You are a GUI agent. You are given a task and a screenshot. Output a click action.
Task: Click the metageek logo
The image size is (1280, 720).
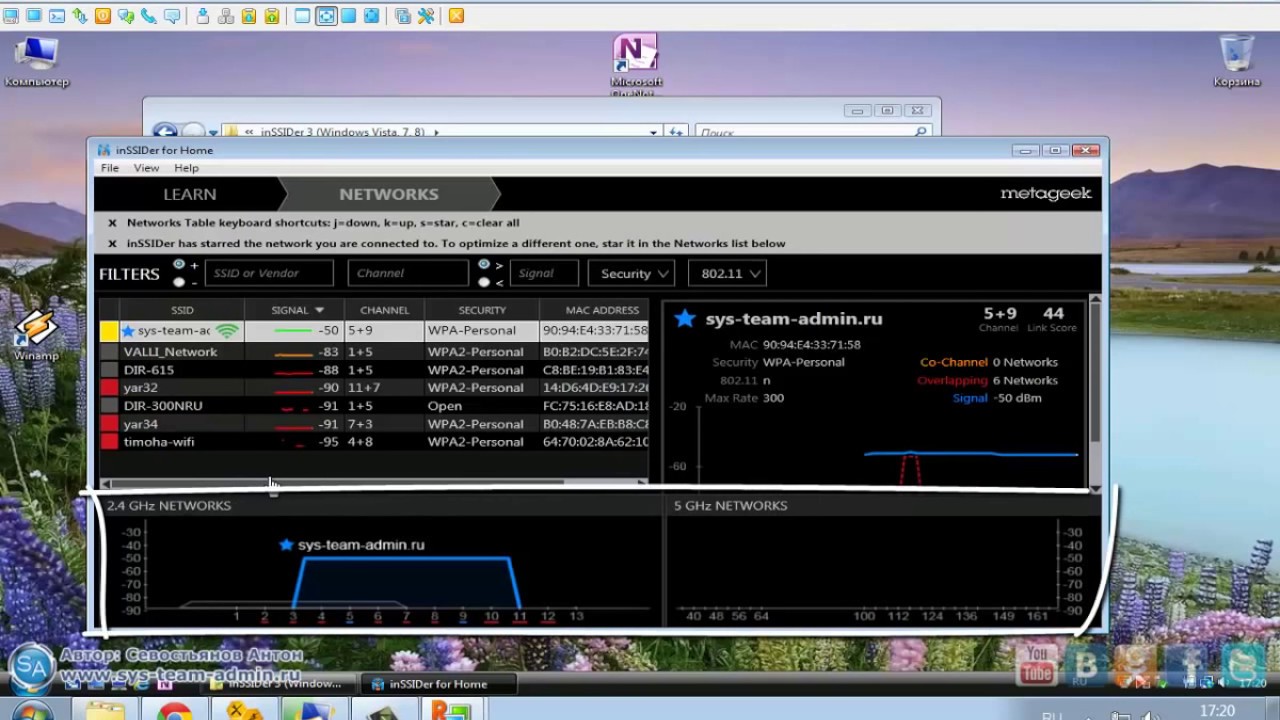click(1046, 193)
